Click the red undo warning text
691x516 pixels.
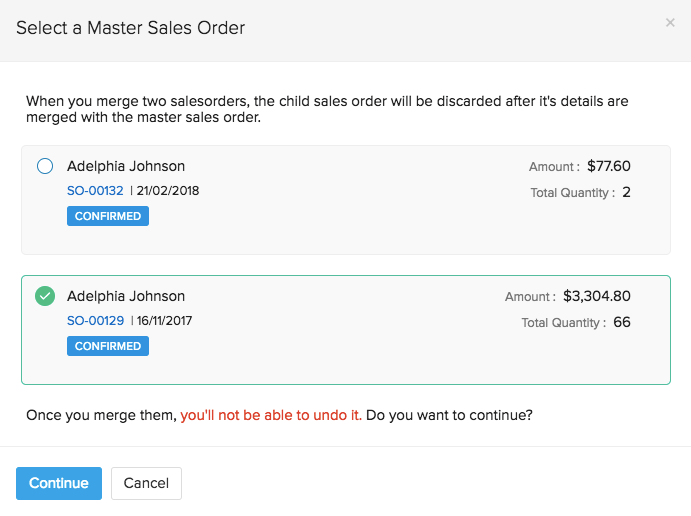pyautogui.click(x=271, y=415)
